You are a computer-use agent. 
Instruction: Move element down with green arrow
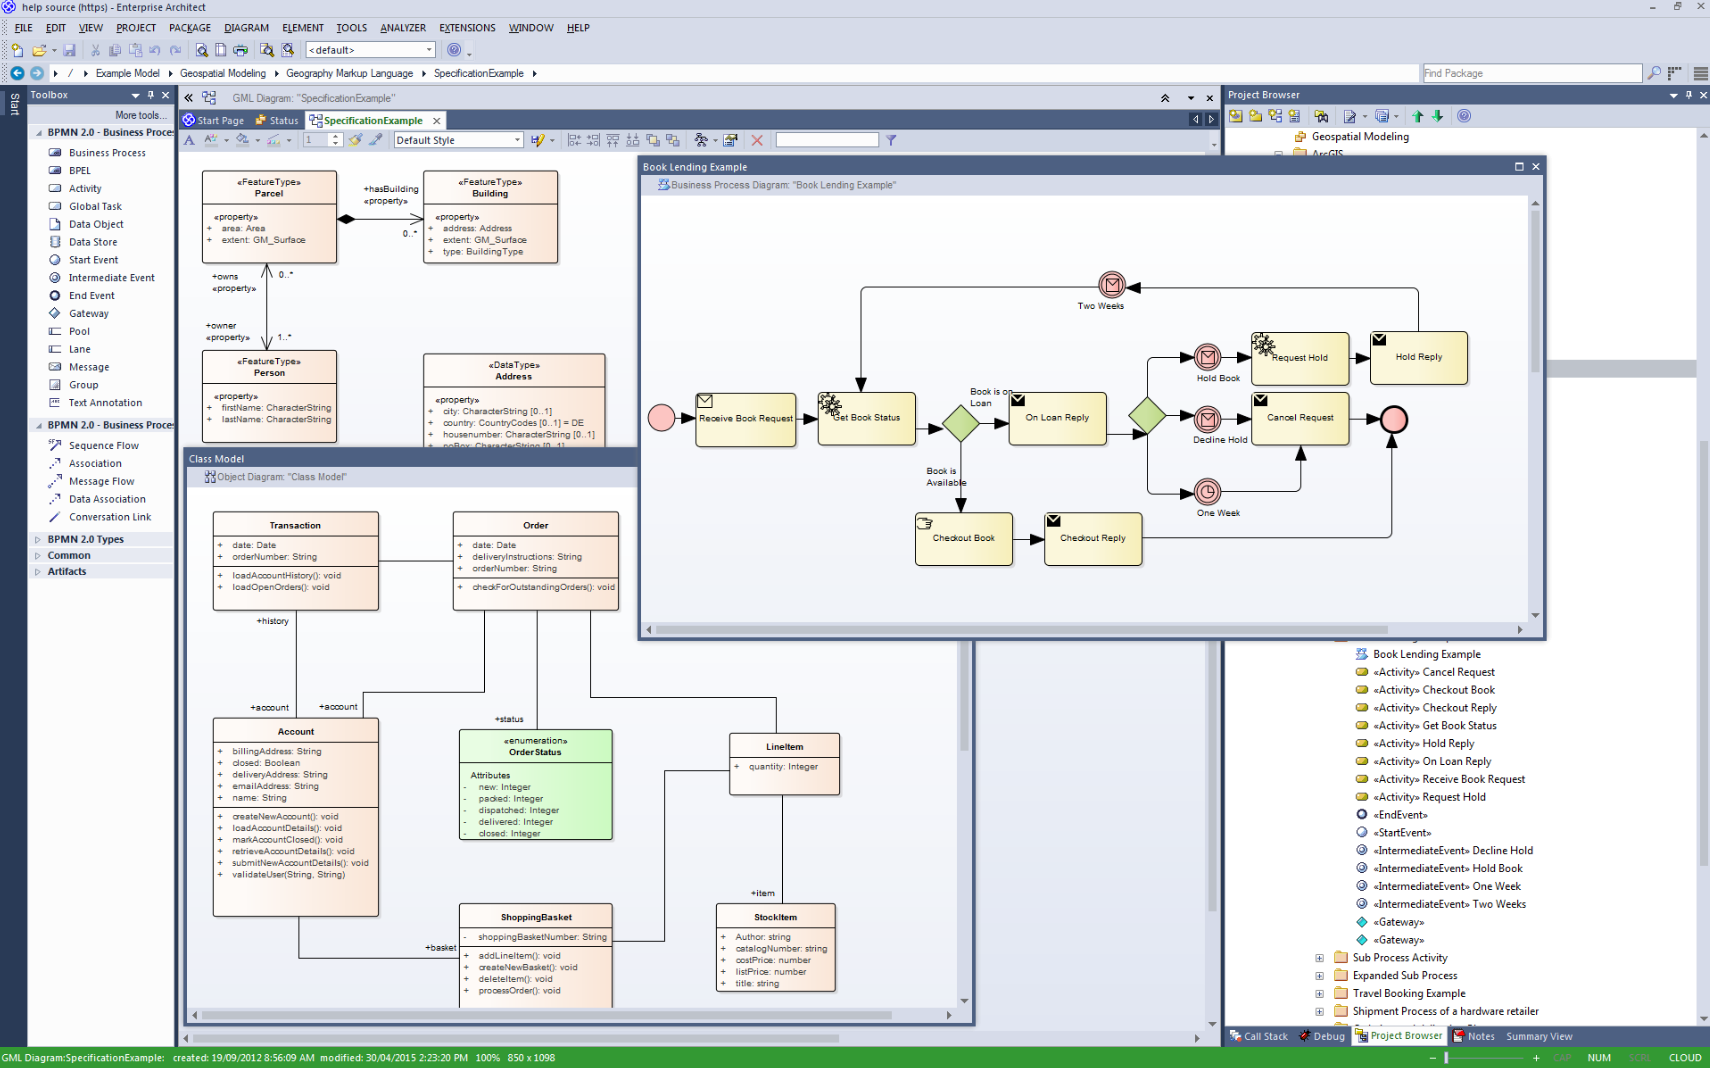pyautogui.click(x=1438, y=116)
